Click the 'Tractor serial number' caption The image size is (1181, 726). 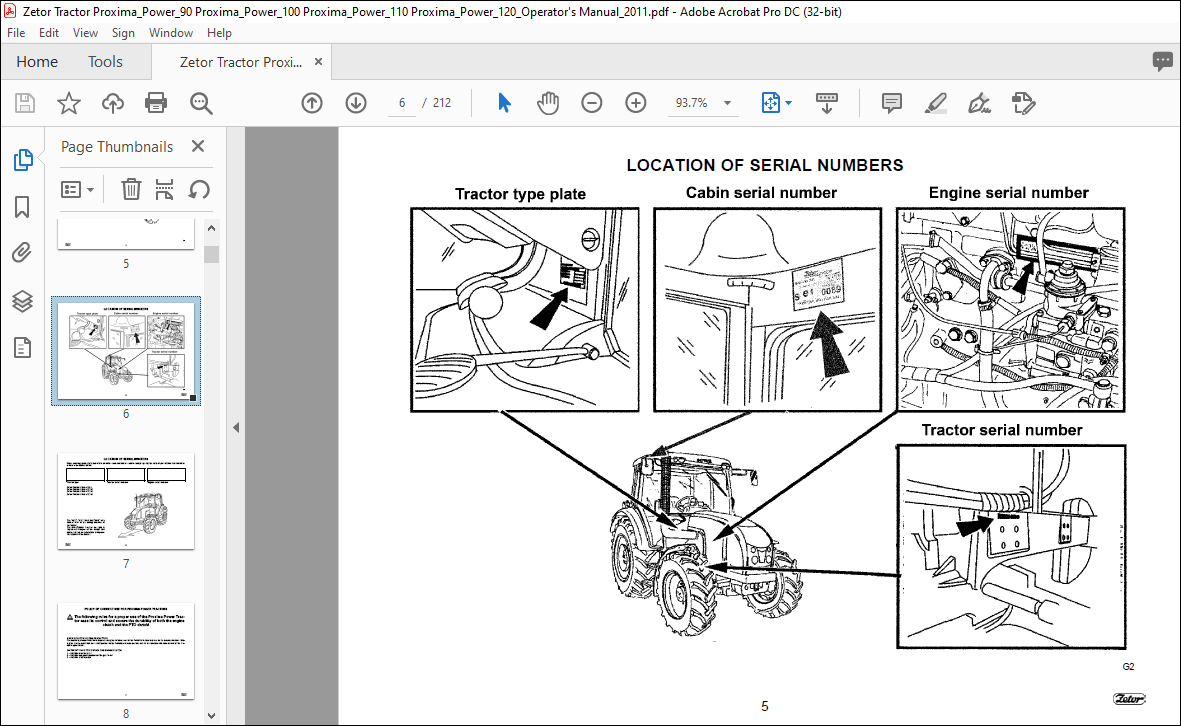coord(1002,430)
